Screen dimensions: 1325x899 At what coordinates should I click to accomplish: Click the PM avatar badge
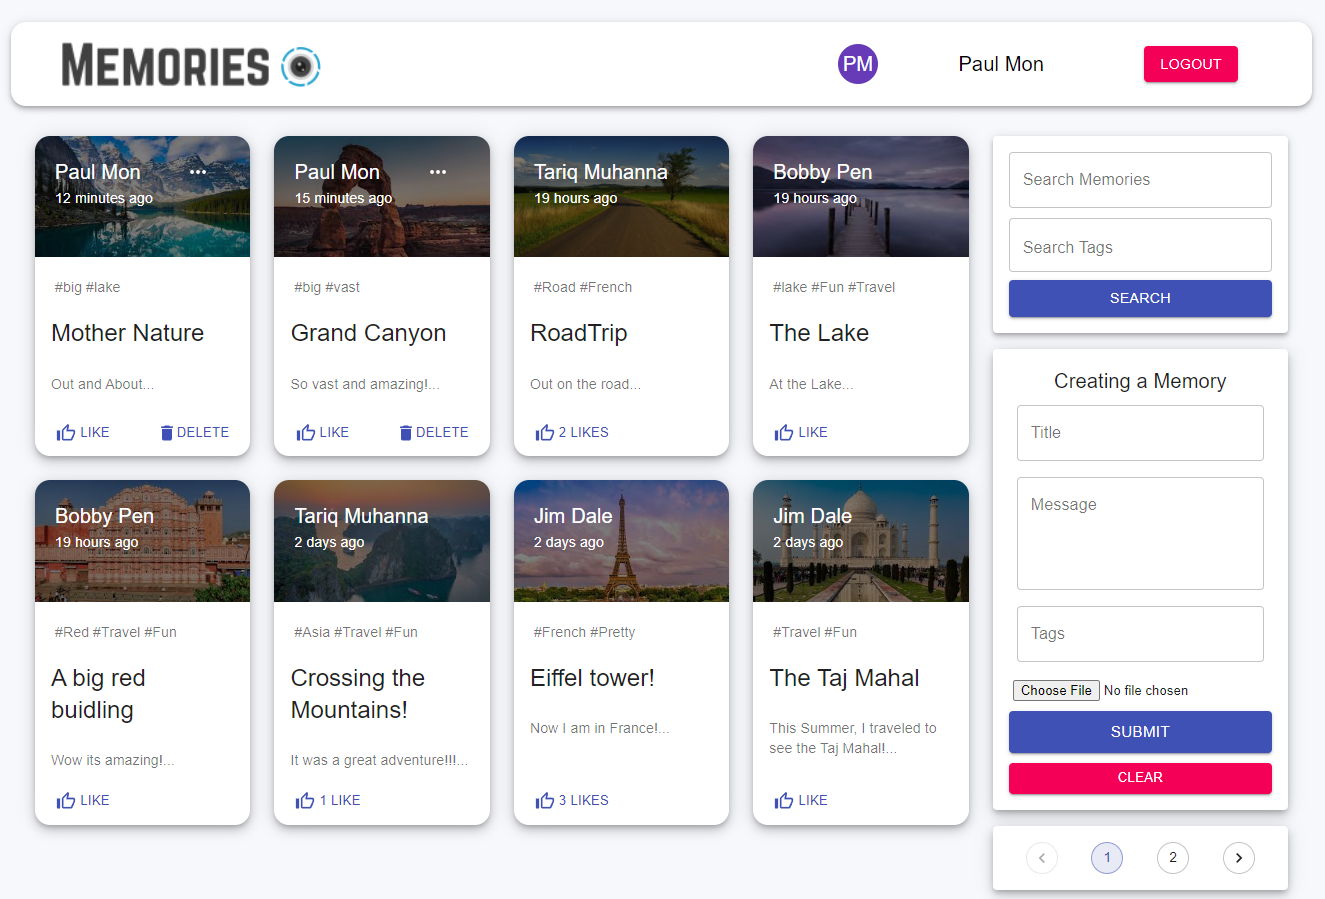click(x=857, y=63)
